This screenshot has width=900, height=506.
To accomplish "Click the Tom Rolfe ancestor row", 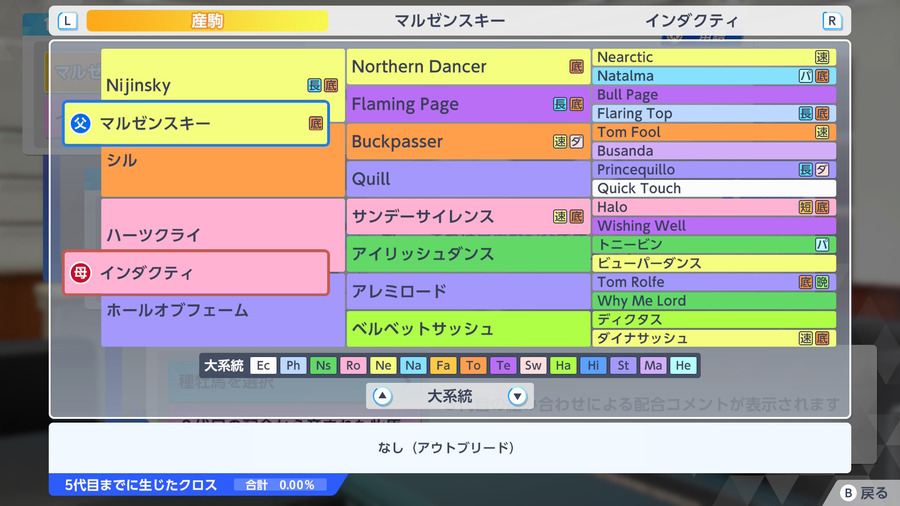I will point(714,282).
